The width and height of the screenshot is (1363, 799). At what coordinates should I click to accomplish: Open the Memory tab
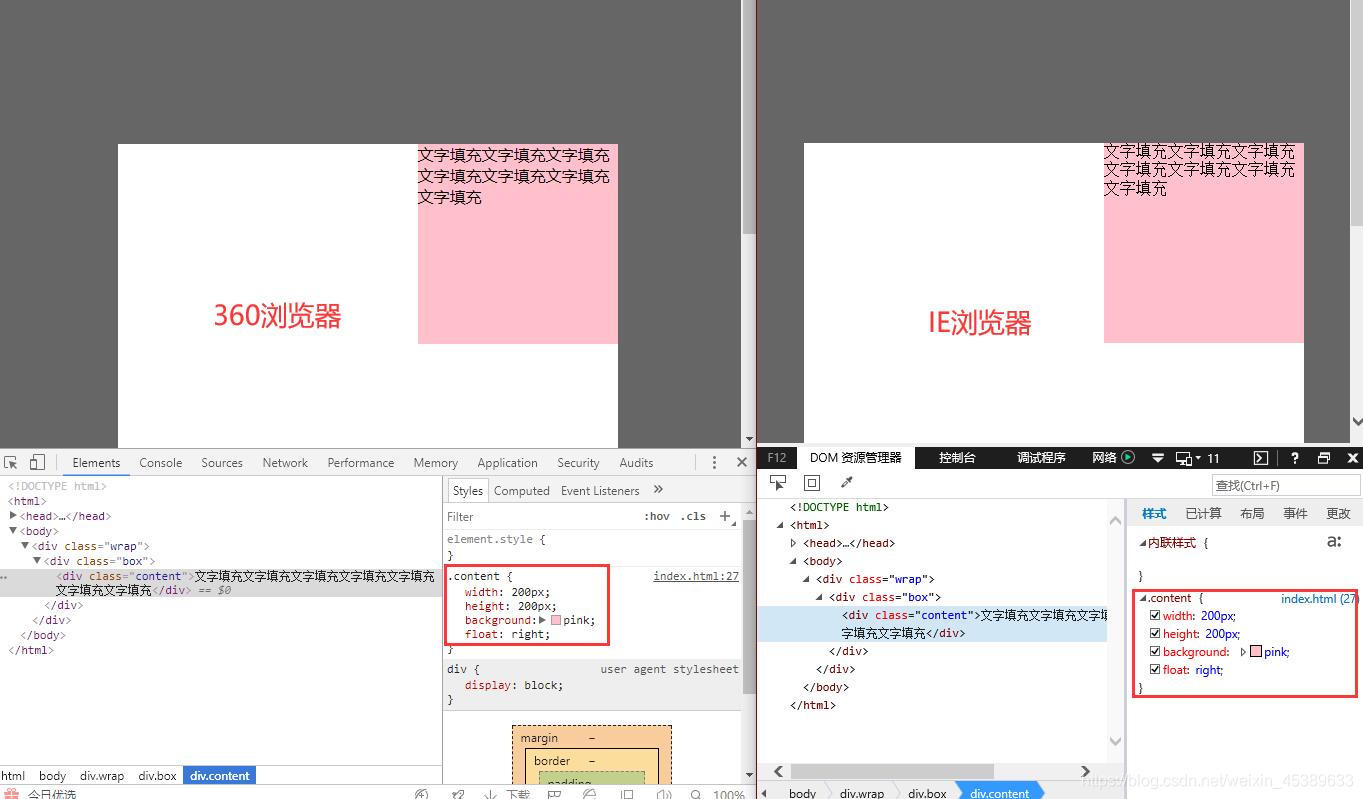[435, 463]
